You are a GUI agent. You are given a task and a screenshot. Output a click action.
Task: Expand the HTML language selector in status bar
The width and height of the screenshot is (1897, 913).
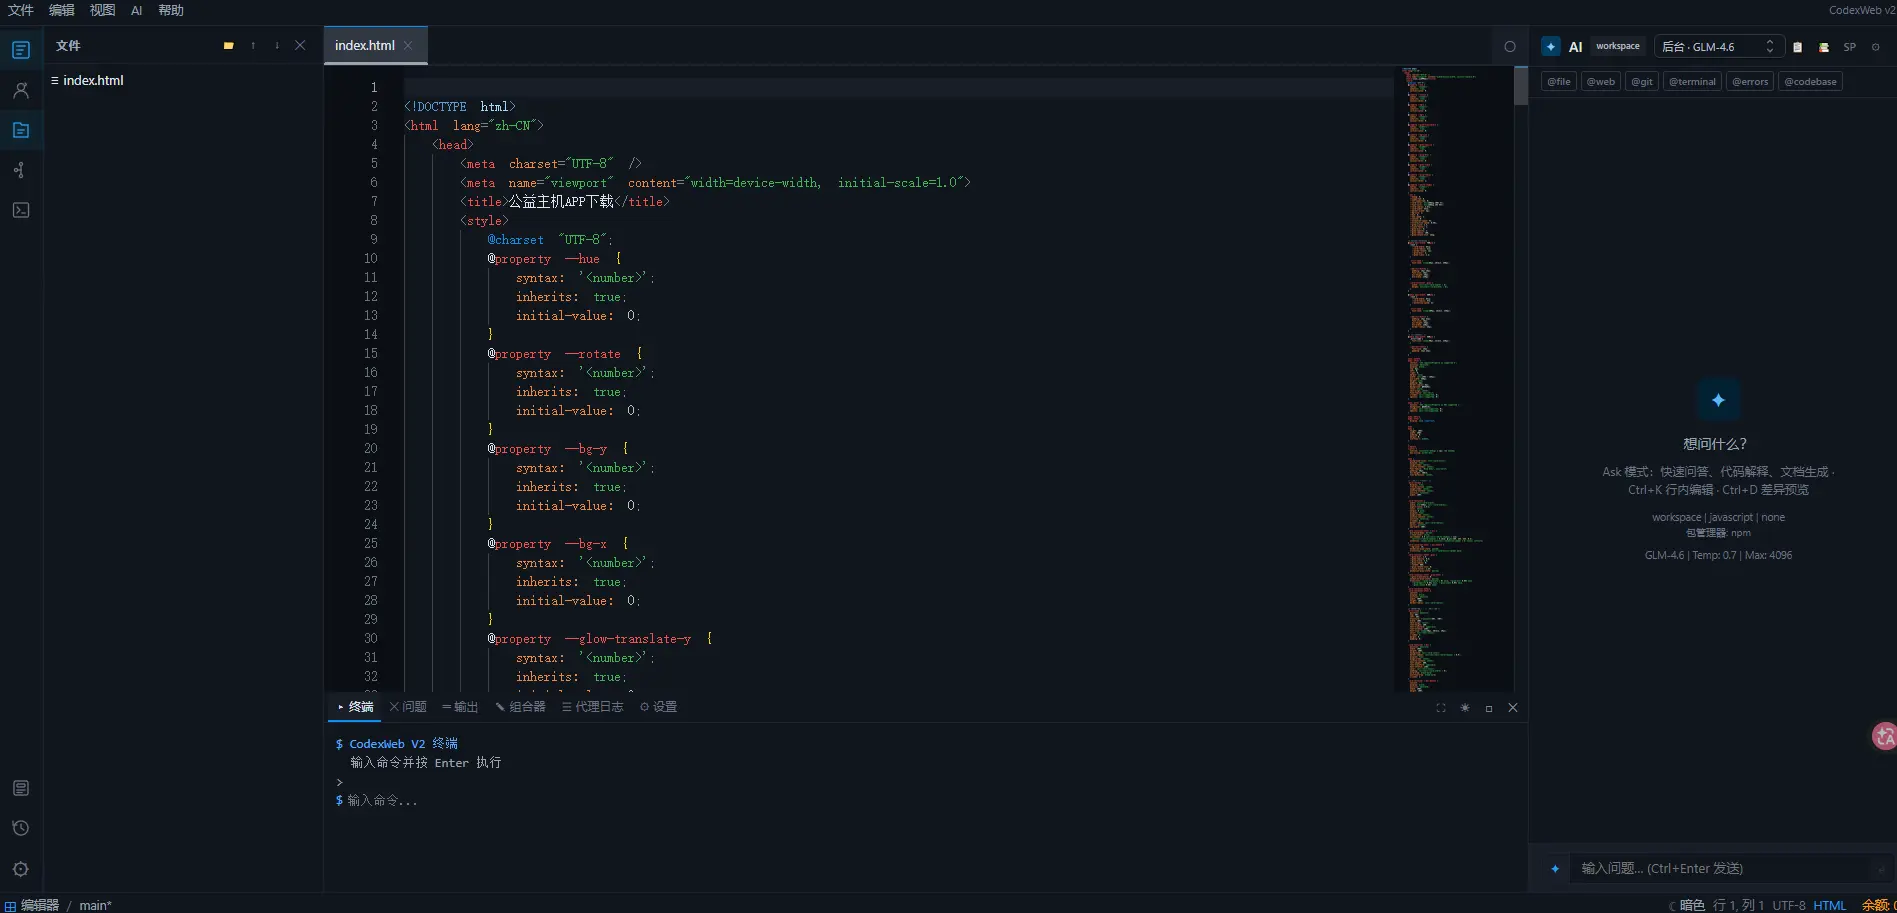(1830, 905)
